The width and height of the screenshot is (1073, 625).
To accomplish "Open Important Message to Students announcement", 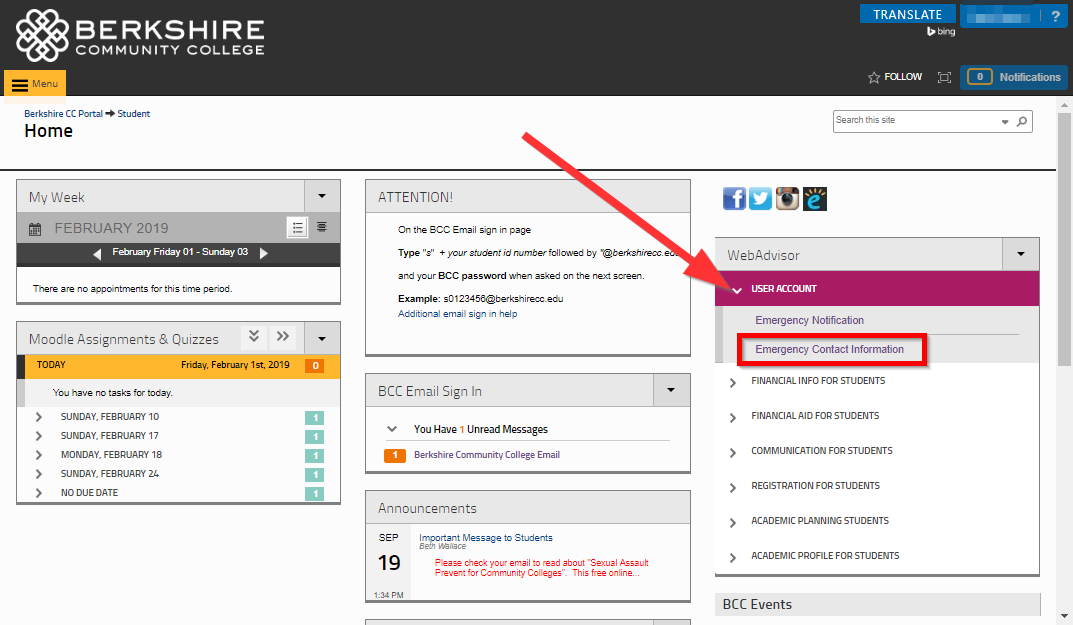I will coord(485,538).
